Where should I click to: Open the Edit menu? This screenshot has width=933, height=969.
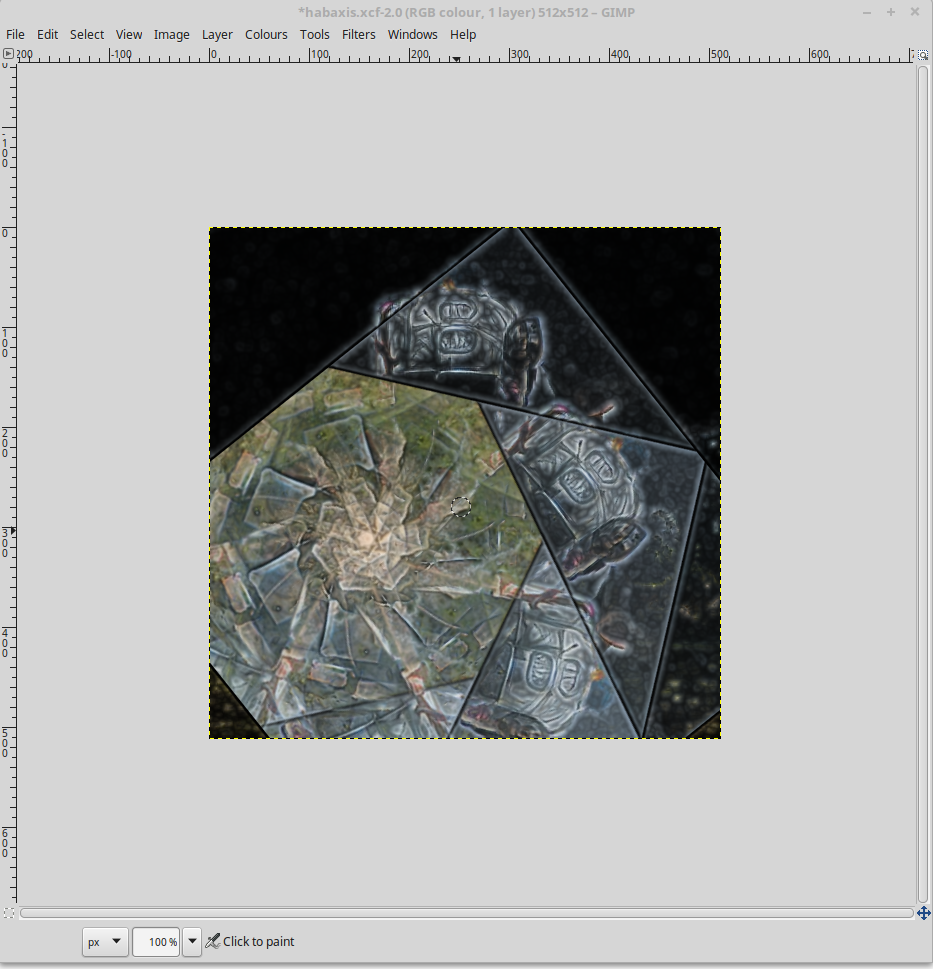click(47, 34)
